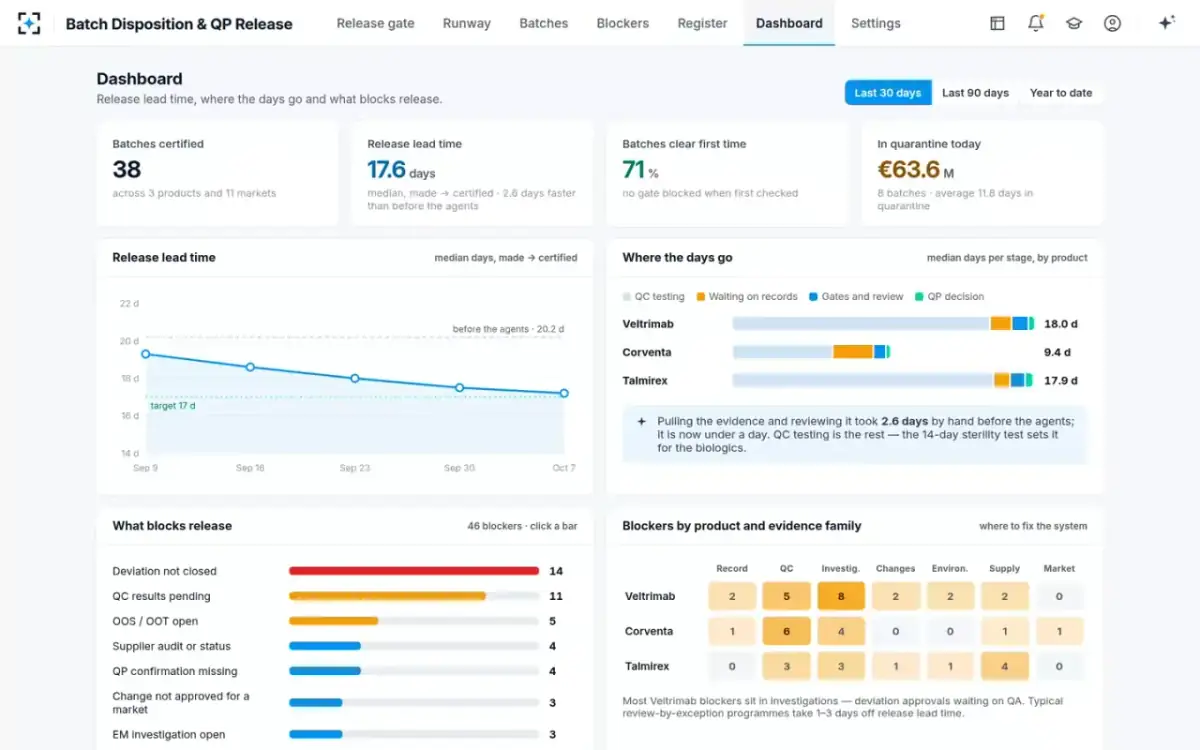1200x750 pixels.
Task: Click the Oct 7 data point
Action: tap(564, 393)
